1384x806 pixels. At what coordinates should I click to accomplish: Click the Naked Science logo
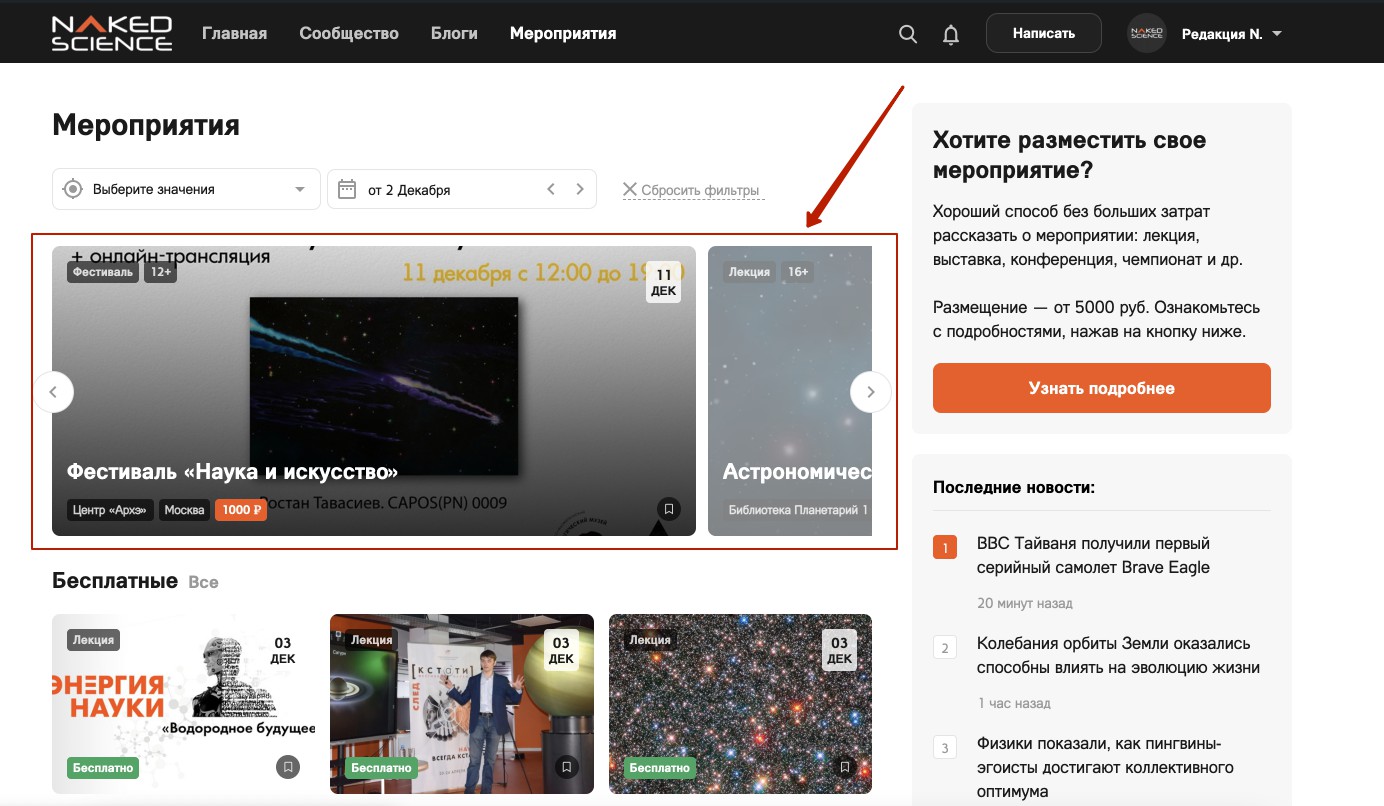[112, 33]
